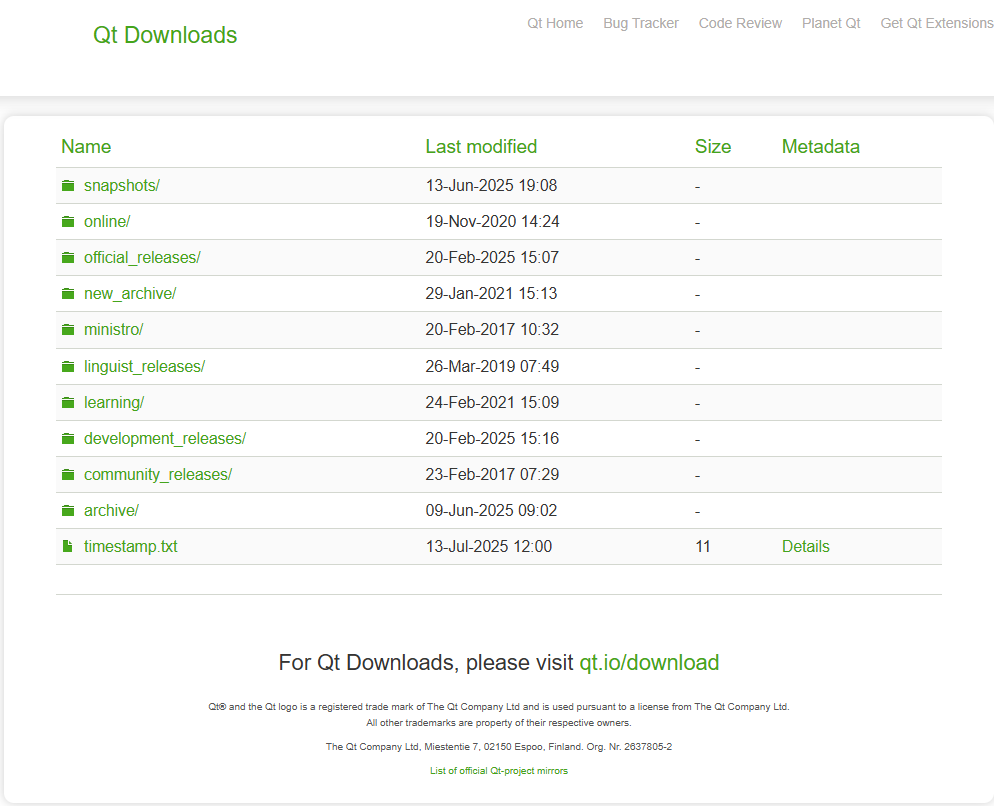Screen dimensions: 994x806
Task: Click the folder icon beside new_archive/
Action: (x=68, y=294)
